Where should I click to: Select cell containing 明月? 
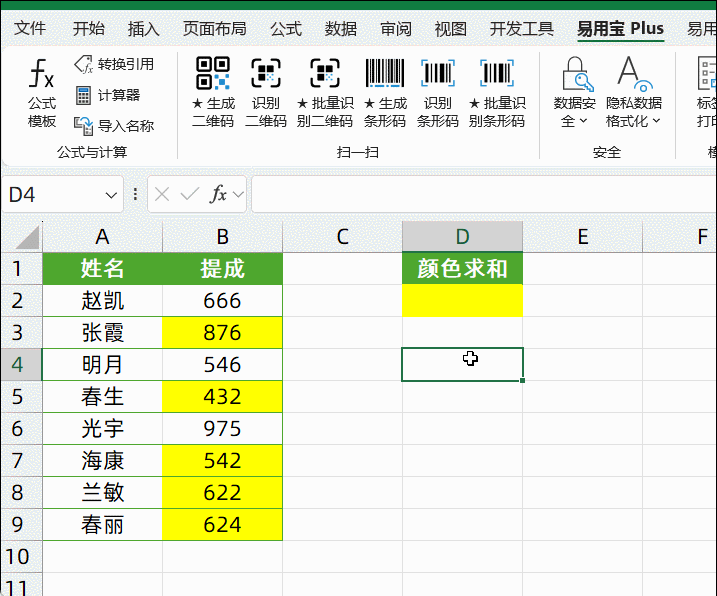pyautogui.click(x=102, y=365)
